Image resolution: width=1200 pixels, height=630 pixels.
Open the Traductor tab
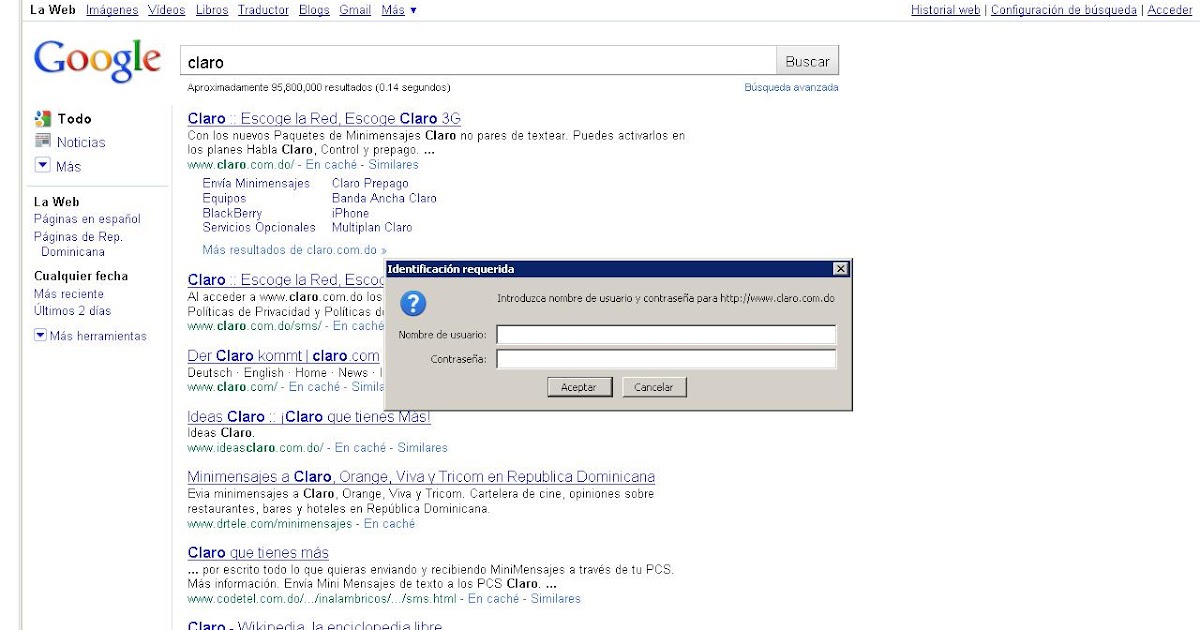point(264,10)
